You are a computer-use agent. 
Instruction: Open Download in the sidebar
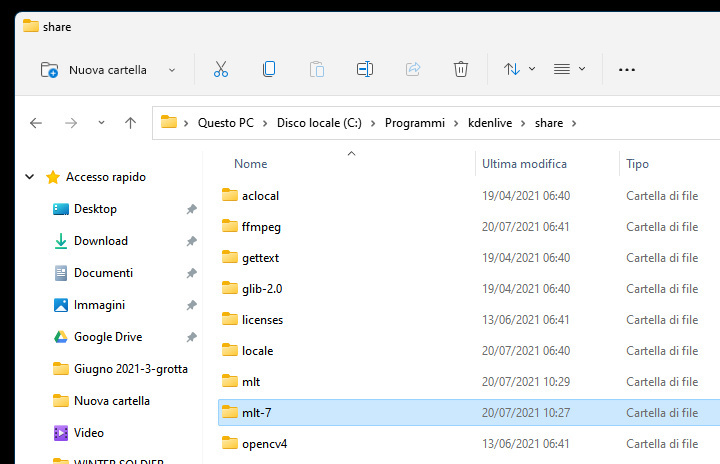pyautogui.click(x=101, y=241)
